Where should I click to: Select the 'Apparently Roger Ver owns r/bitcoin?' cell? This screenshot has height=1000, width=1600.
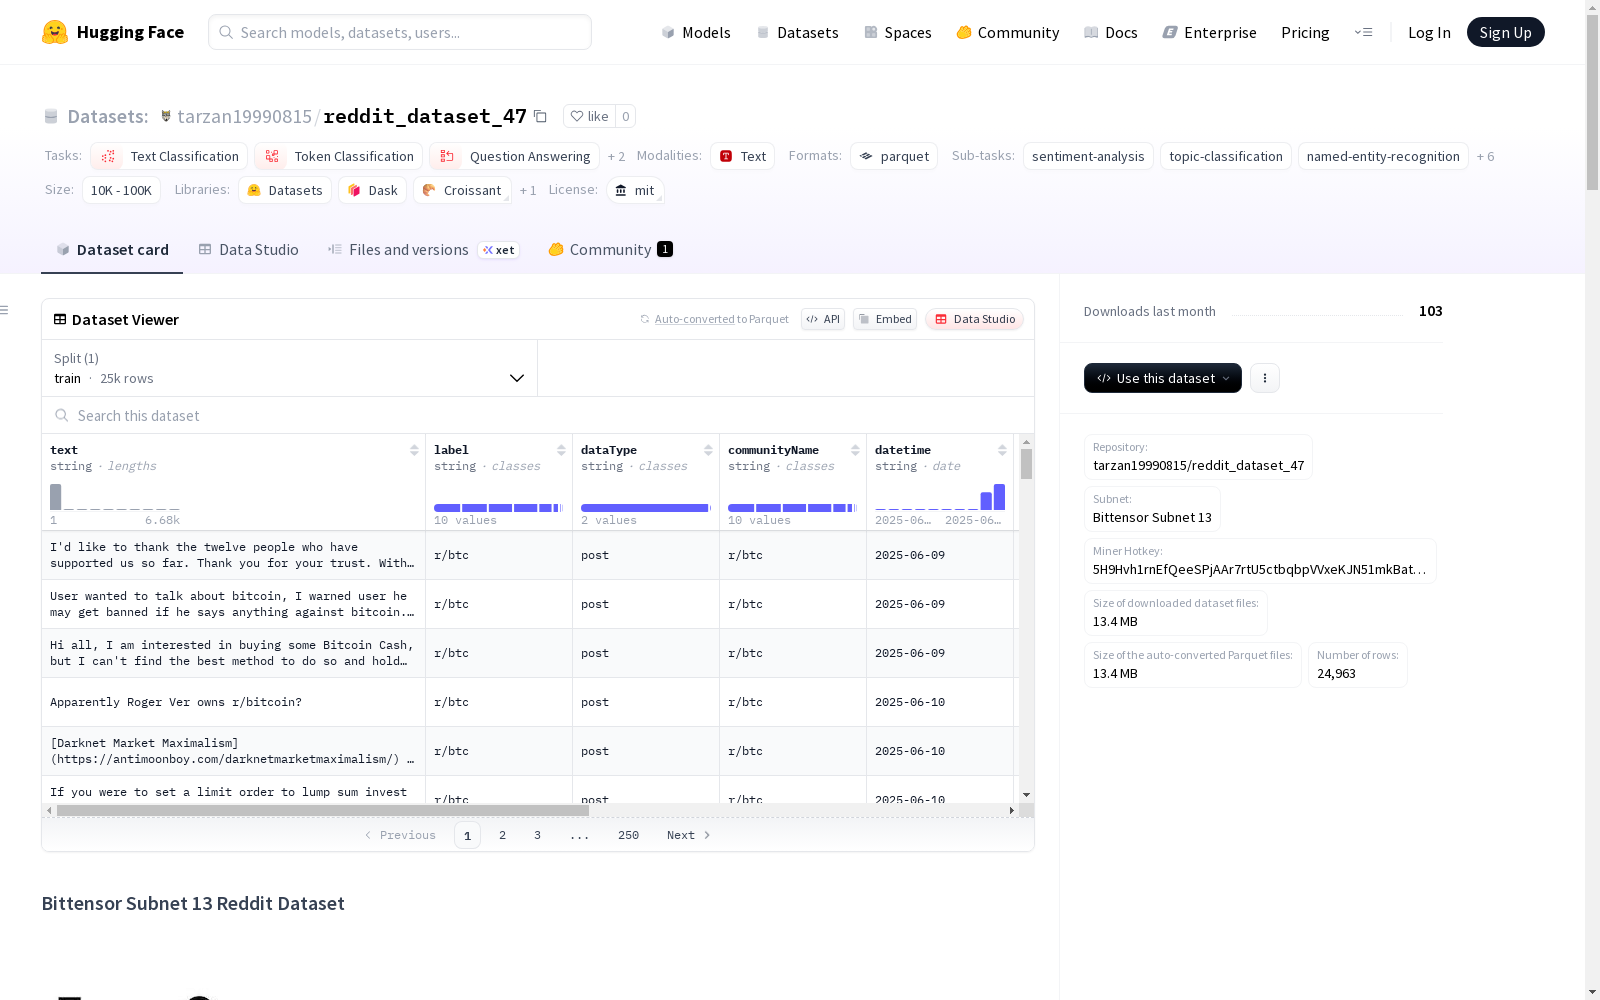[x=234, y=702]
